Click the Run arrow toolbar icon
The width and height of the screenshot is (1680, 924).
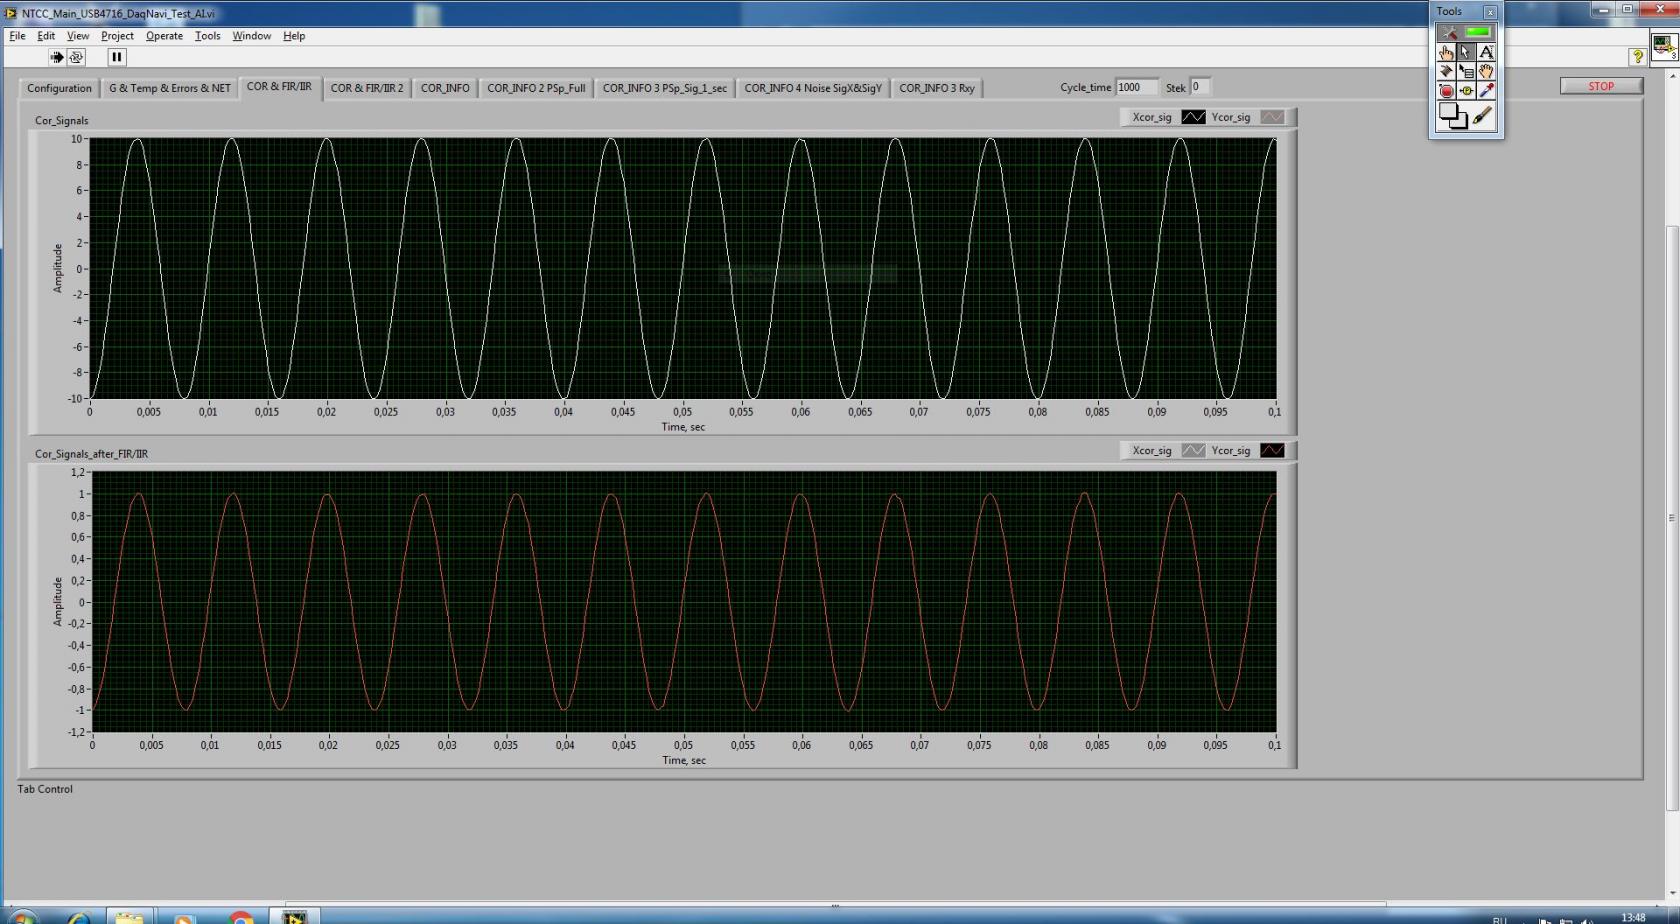(x=56, y=57)
